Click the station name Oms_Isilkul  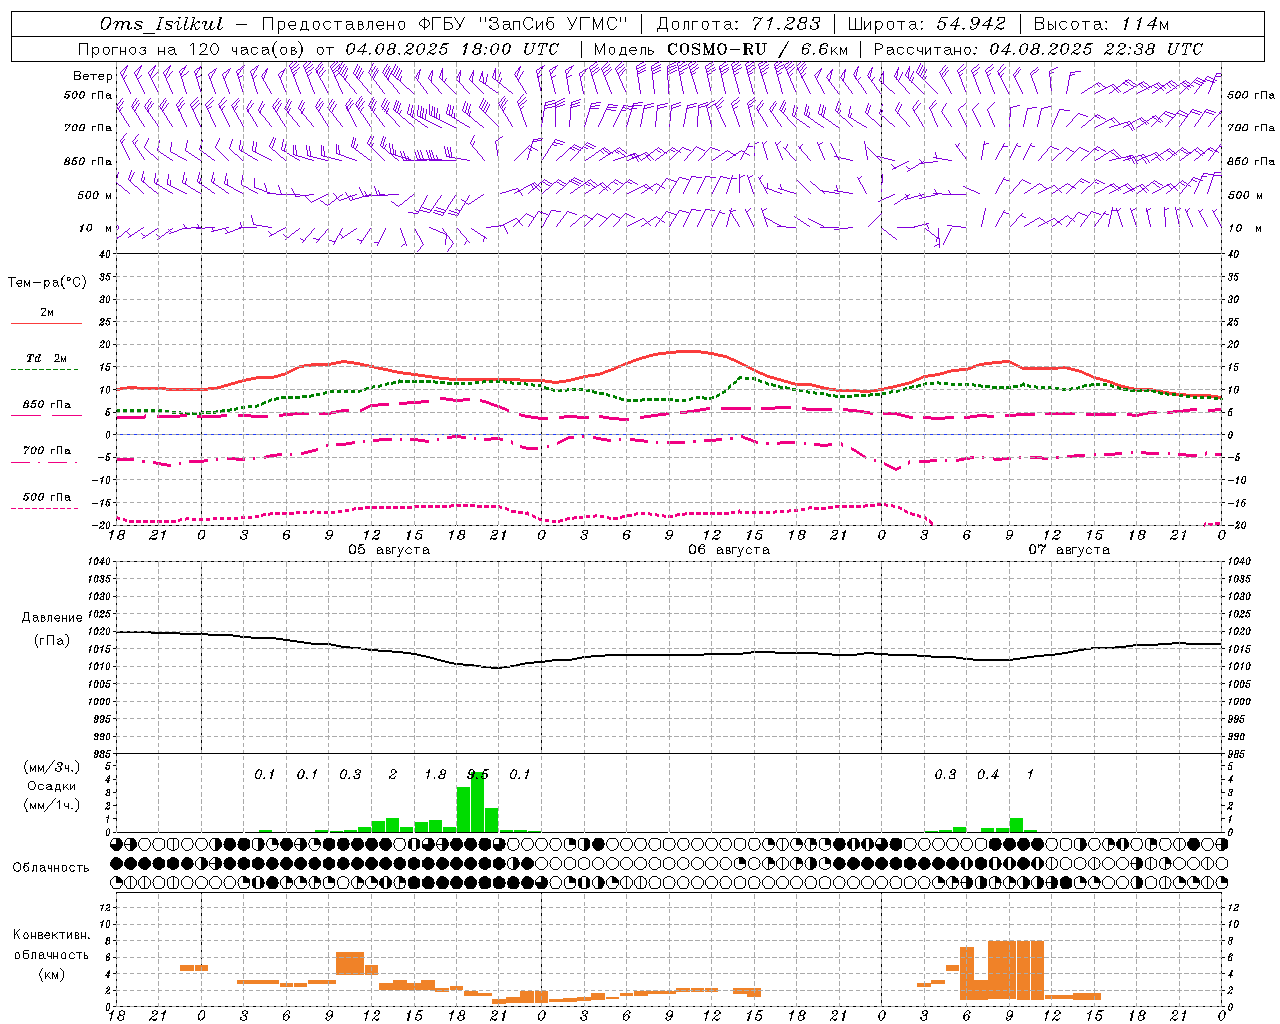(x=162, y=24)
